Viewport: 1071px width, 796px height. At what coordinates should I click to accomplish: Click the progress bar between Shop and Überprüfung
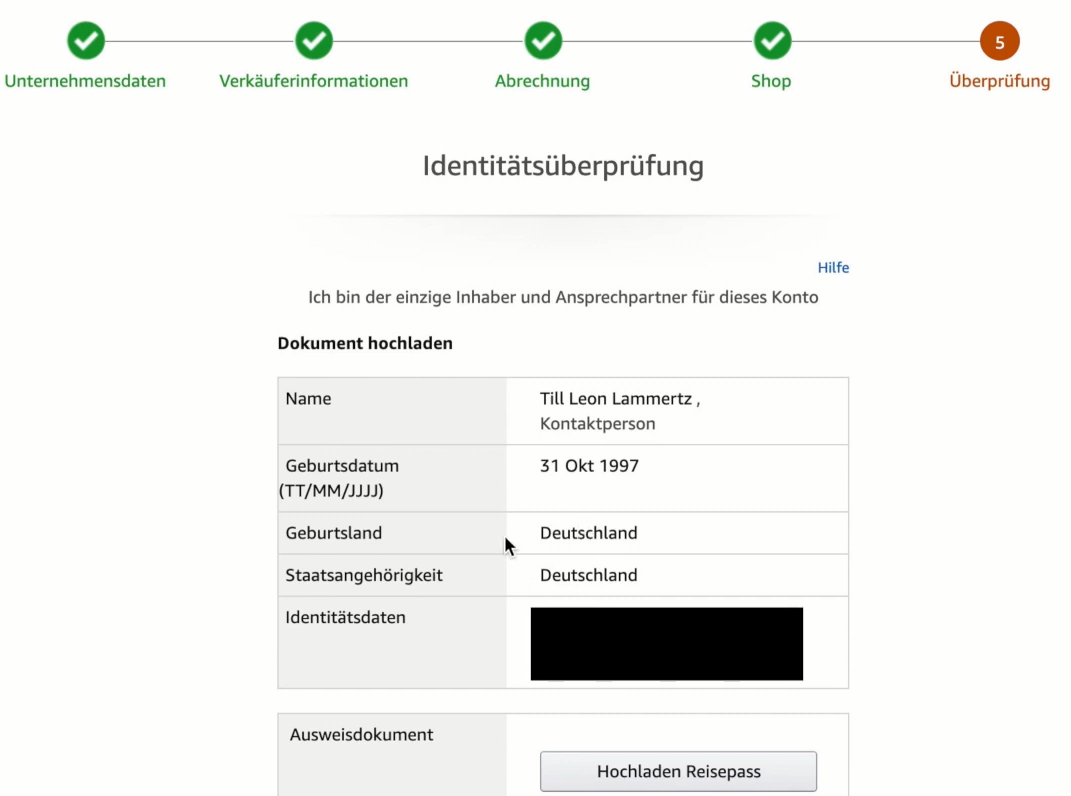coord(885,40)
